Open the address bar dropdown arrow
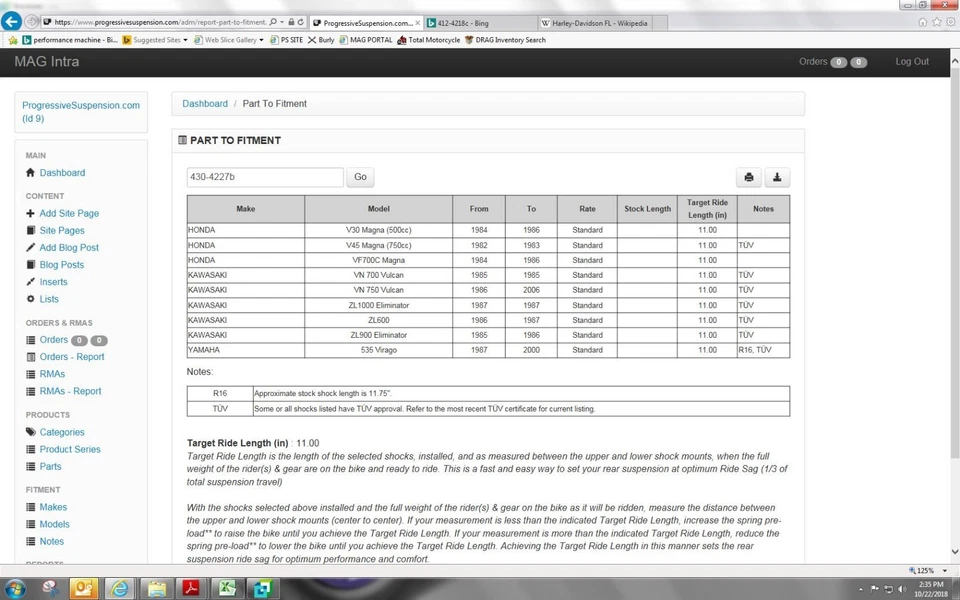The height and width of the screenshot is (600, 960). click(282, 22)
